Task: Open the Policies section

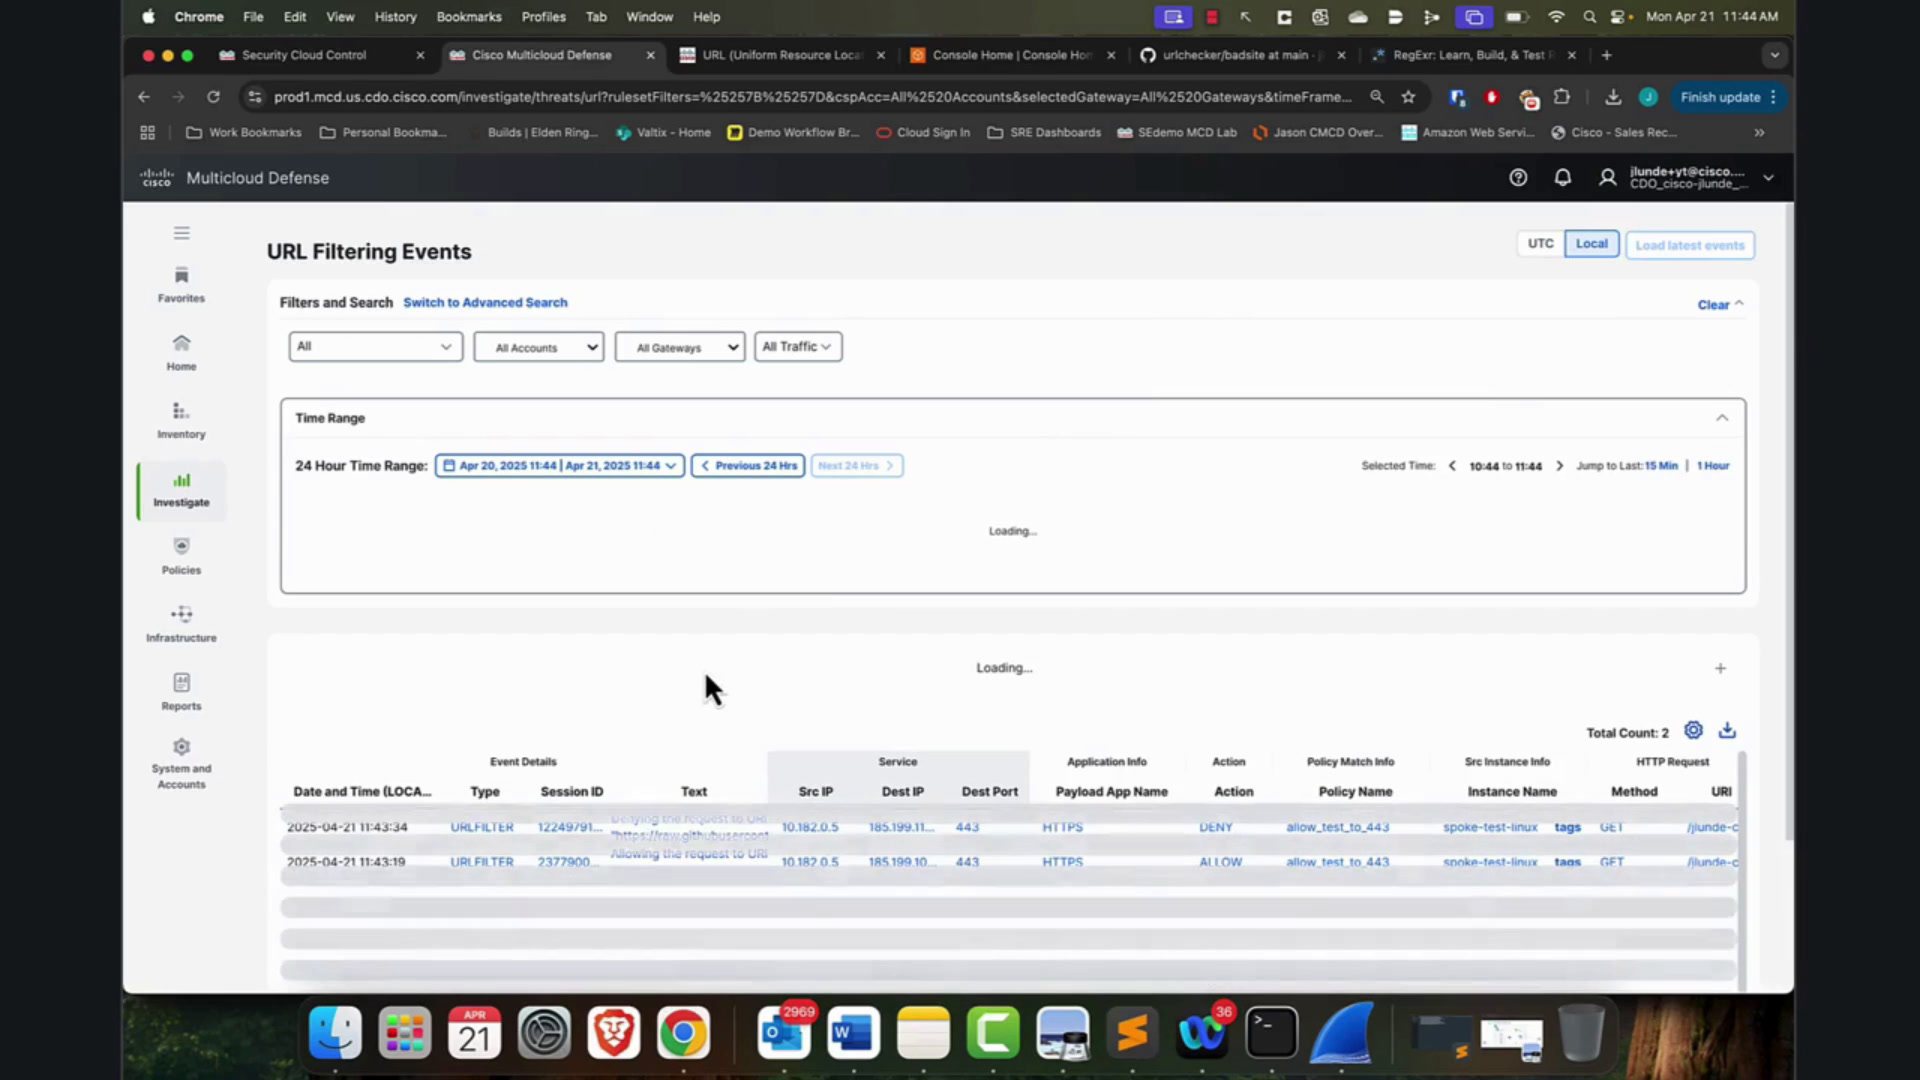Action: tap(181, 557)
